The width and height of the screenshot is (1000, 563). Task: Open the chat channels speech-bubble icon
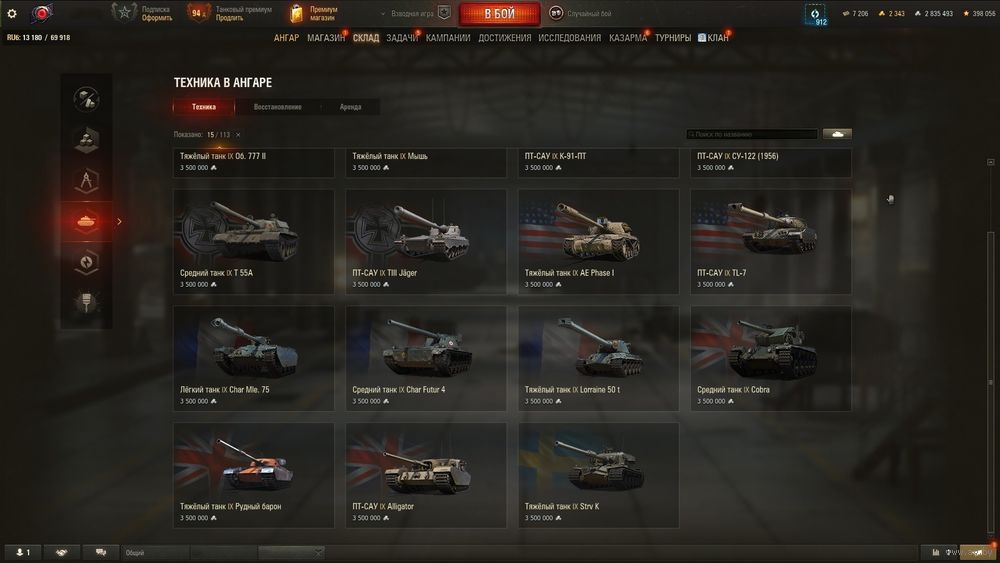point(101,552)
